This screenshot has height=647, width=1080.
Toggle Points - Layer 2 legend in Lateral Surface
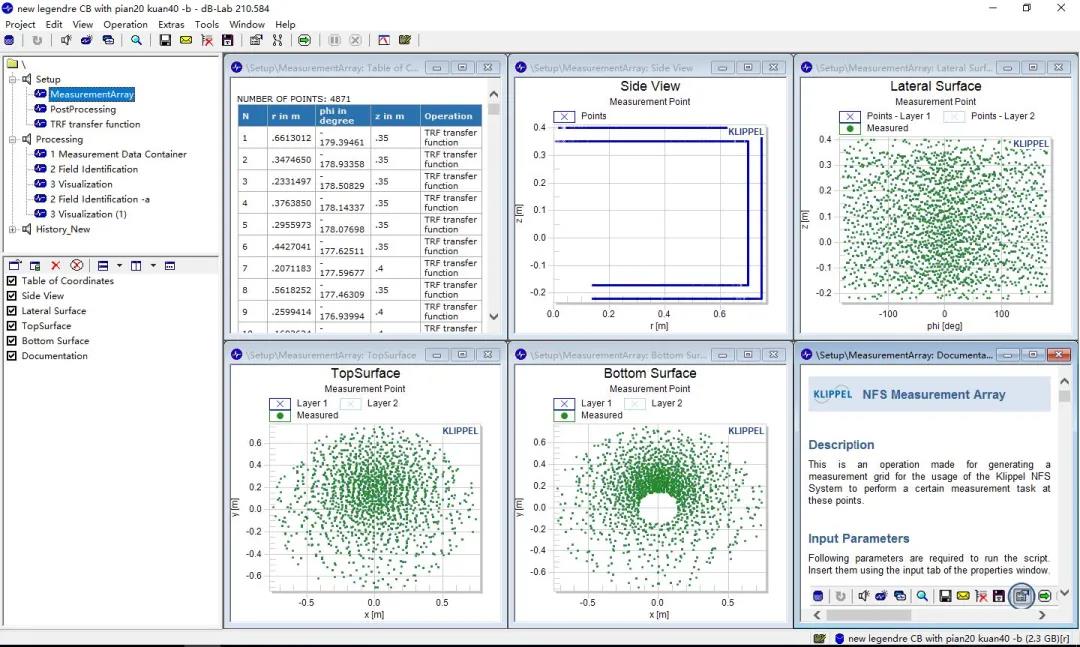pos(954,116)
